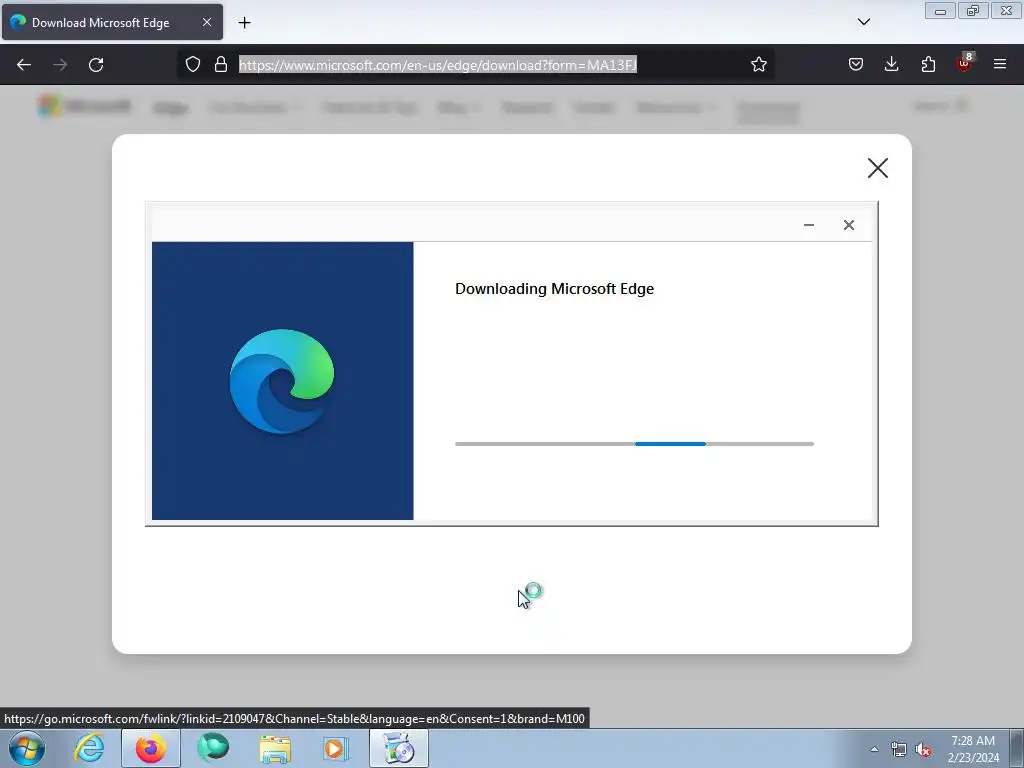Image resolution: width=1024 pixels, height=768 pixels.
Task: Reload the current page
Action: [x=96, y=65]
